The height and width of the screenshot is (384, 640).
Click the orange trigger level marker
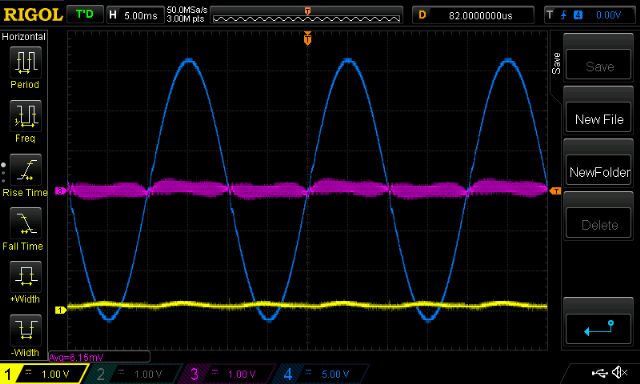(x=556, y=191)
